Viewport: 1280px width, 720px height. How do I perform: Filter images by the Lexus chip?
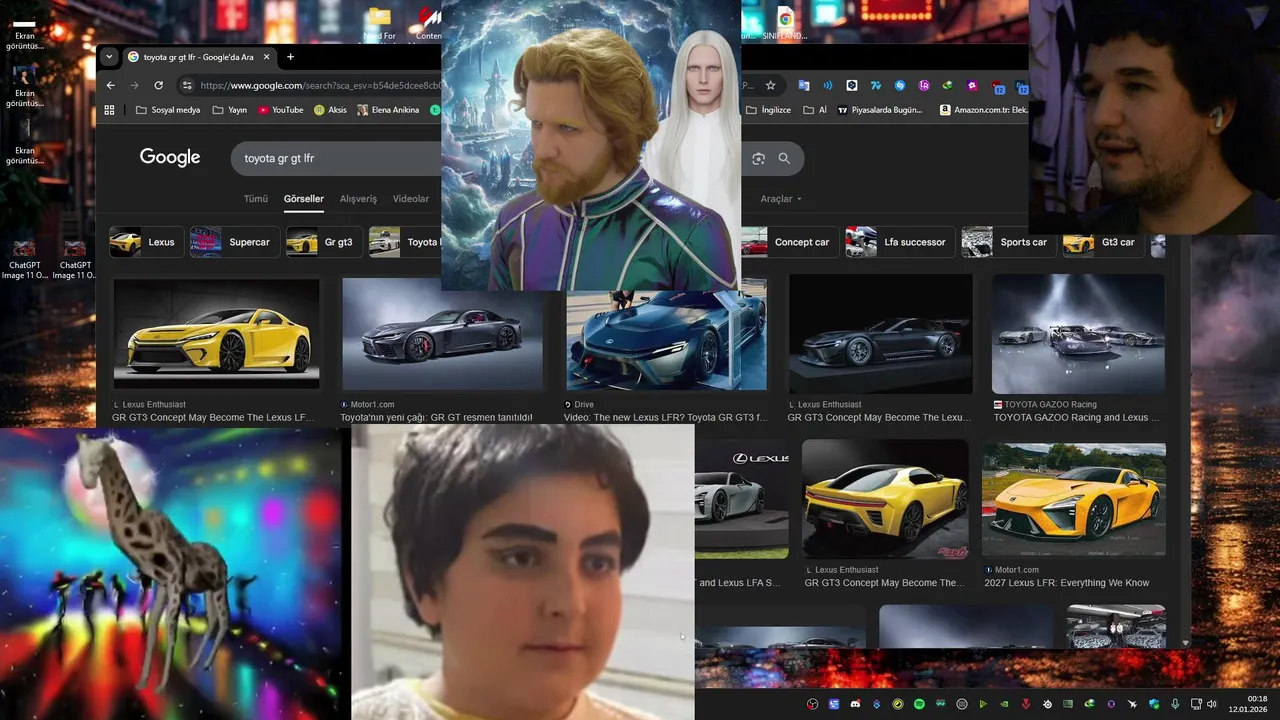click(x=145, y=242)
